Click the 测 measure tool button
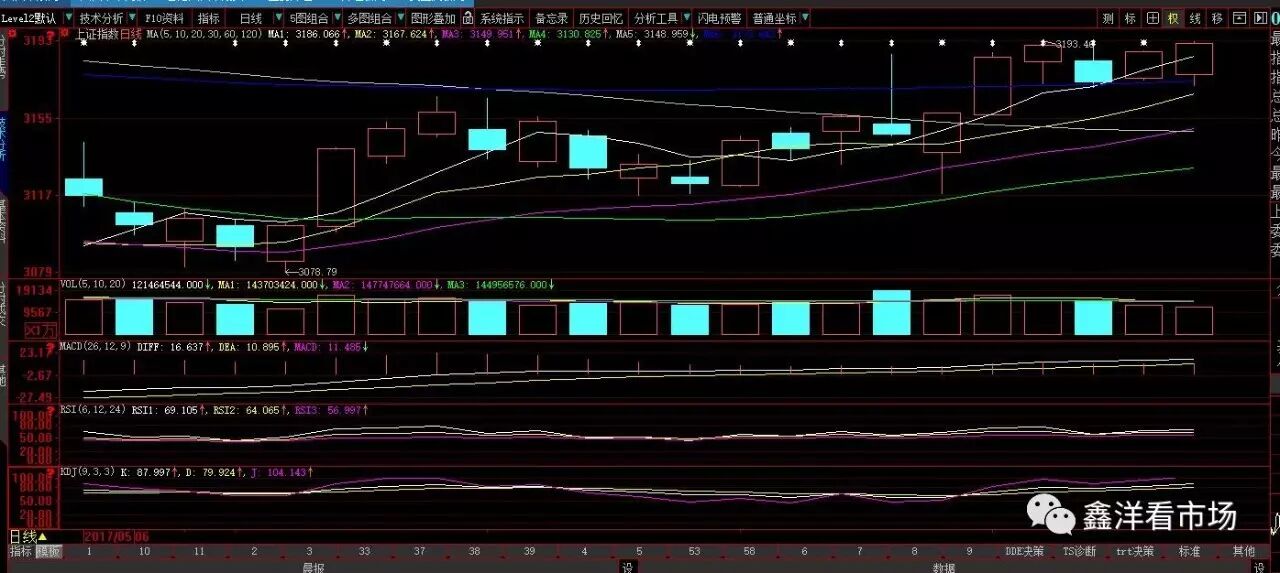This screenshot has height=573, width=1280. pos(1108,18)
